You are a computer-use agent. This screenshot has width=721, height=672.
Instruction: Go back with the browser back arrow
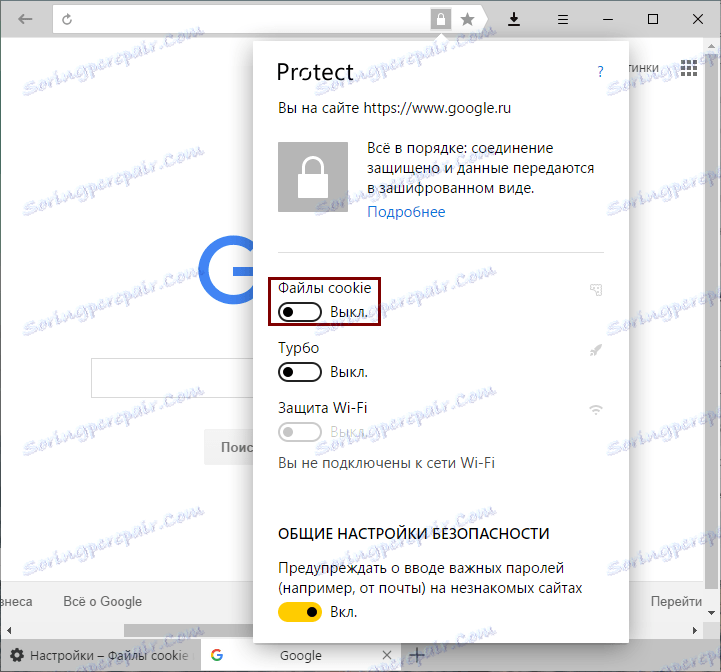tap(25, 19)
